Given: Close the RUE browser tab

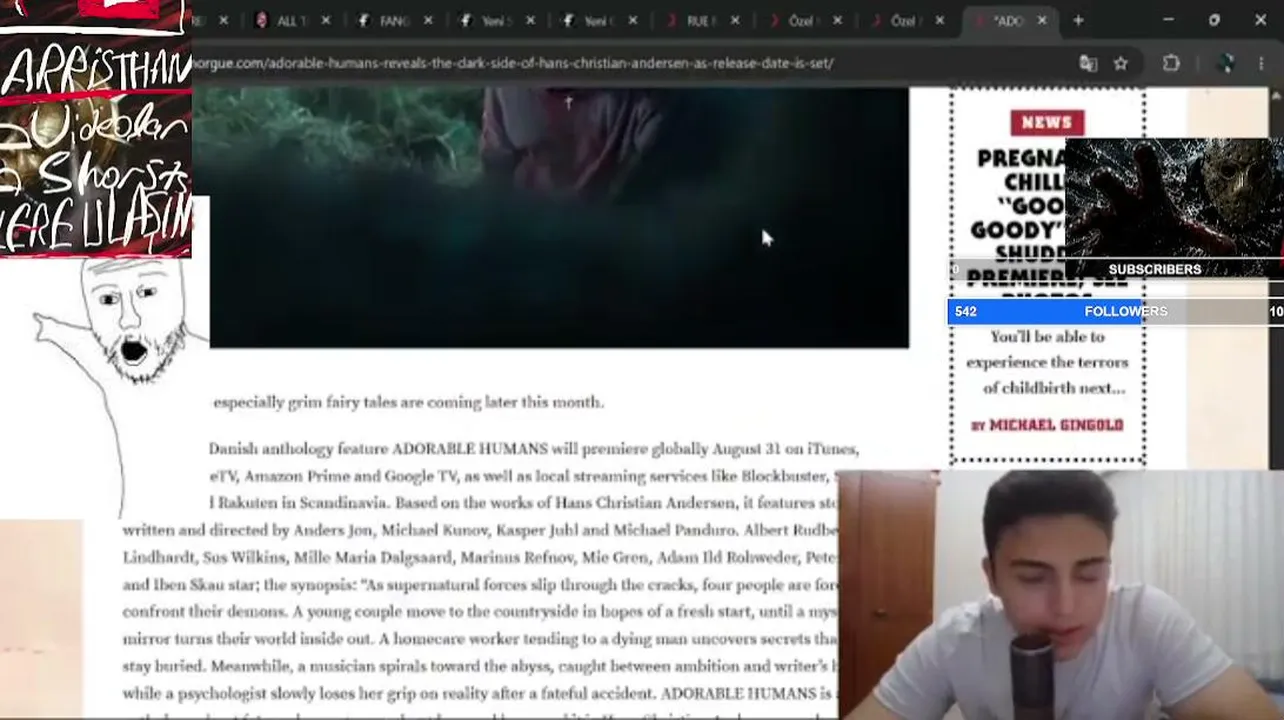Looking at the screenshot, I should click(x=735, y=21).
